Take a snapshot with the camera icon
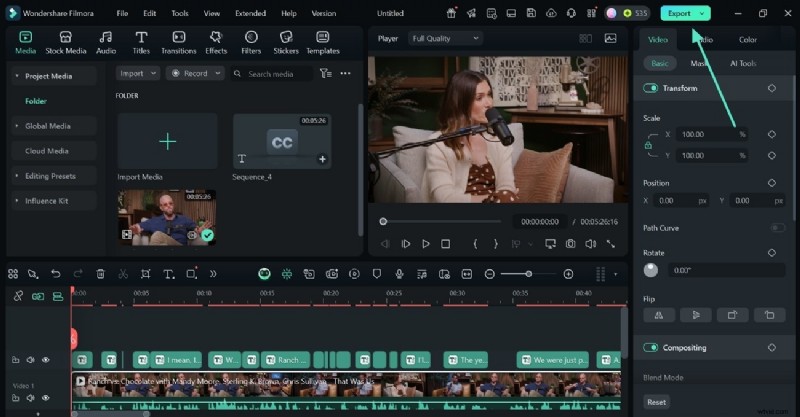 (x=570, y=244)
